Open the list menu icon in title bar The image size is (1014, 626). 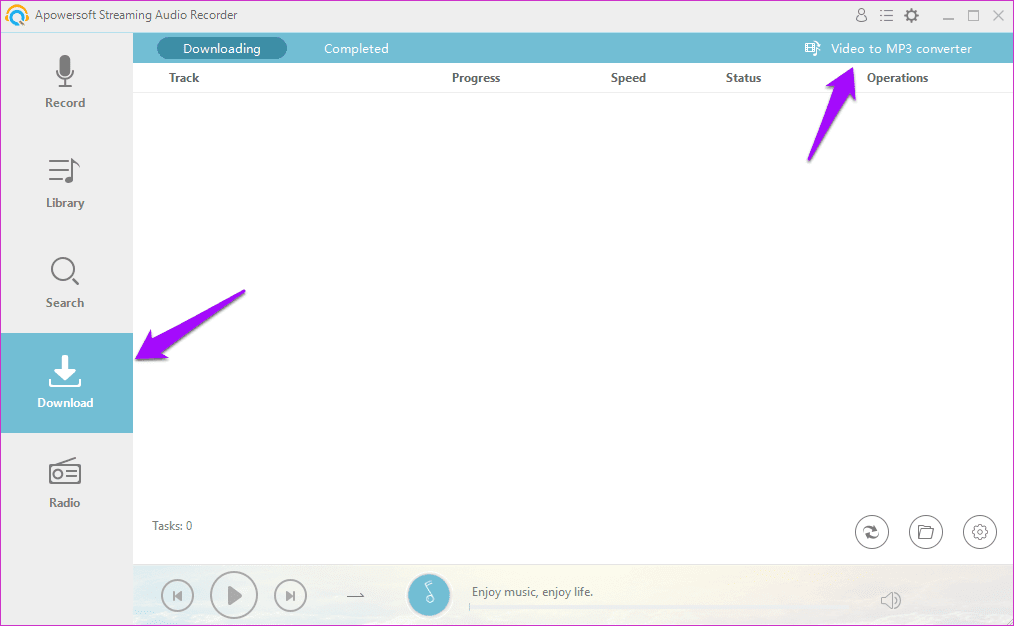click(x=886, y=16)
